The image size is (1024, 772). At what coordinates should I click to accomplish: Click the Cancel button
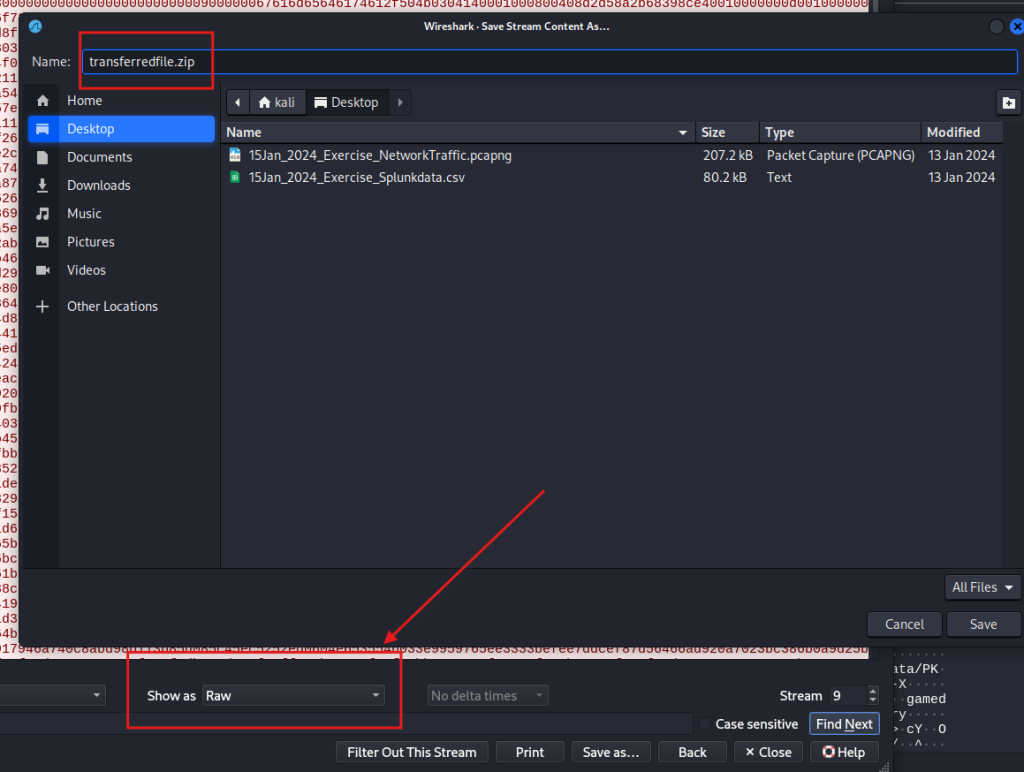point(904,624)
